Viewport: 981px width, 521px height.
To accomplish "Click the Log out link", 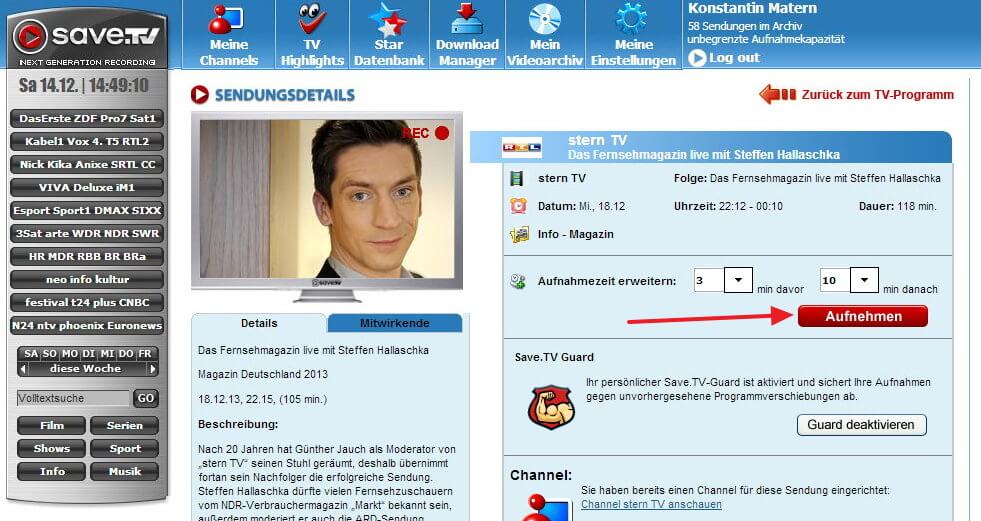I will tap(734, 58).
